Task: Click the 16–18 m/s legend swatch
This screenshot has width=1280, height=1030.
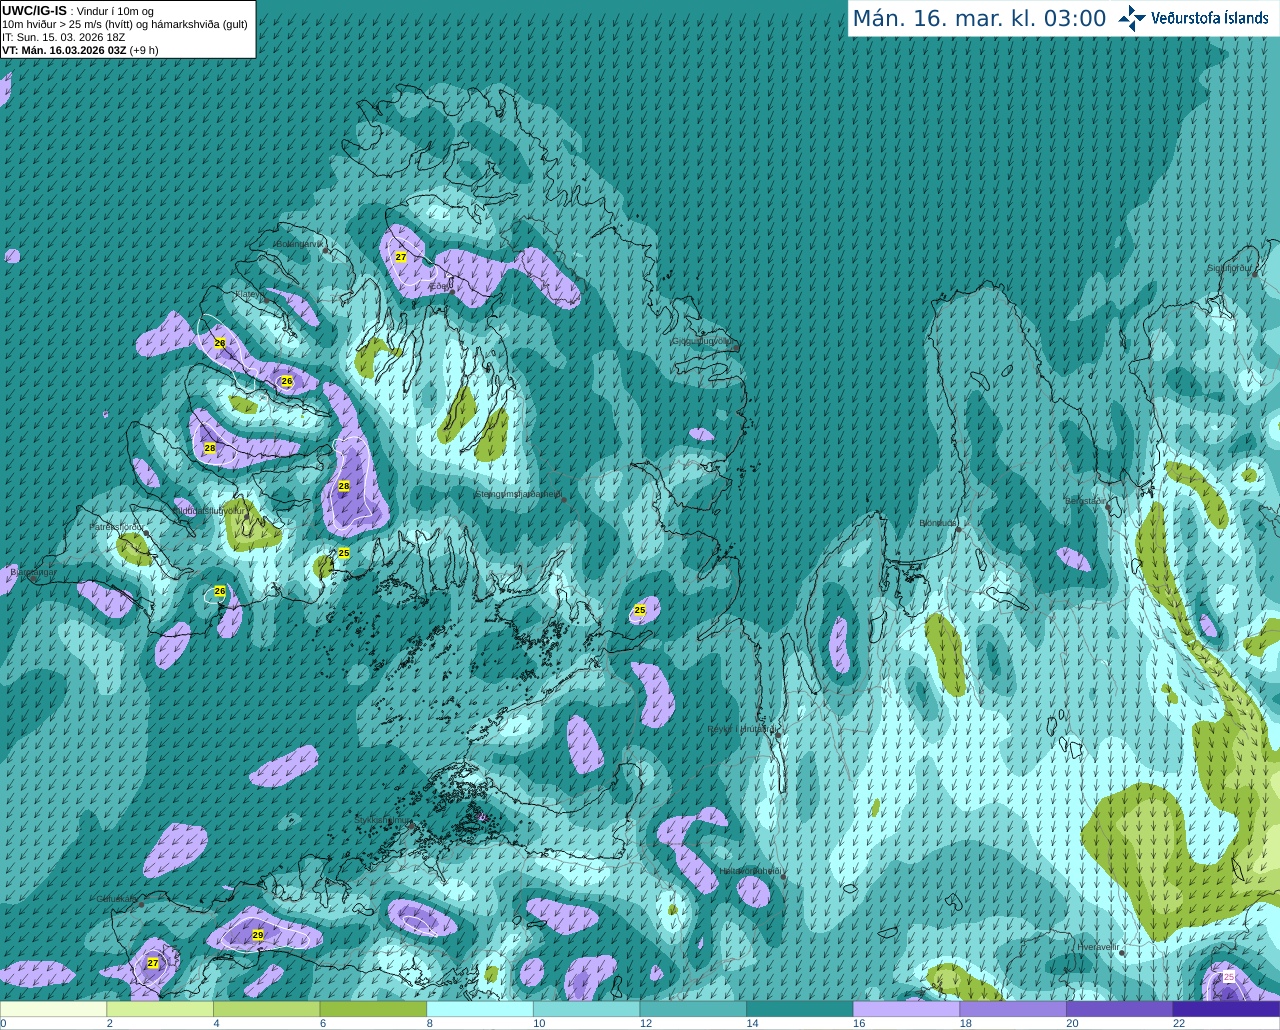Action: [x=906, y=1009]
